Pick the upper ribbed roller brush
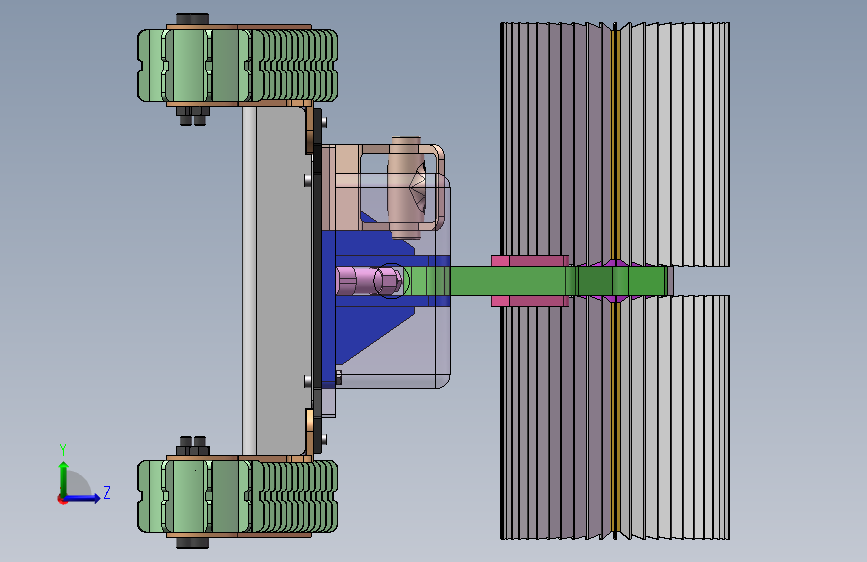This screenshot has width=867, height=562. click(615, 144)
